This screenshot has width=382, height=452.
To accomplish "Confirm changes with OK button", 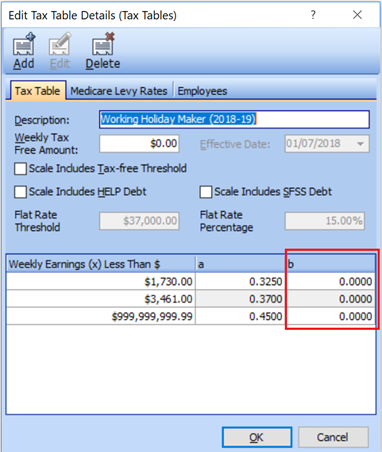I will tap(257, 437).
